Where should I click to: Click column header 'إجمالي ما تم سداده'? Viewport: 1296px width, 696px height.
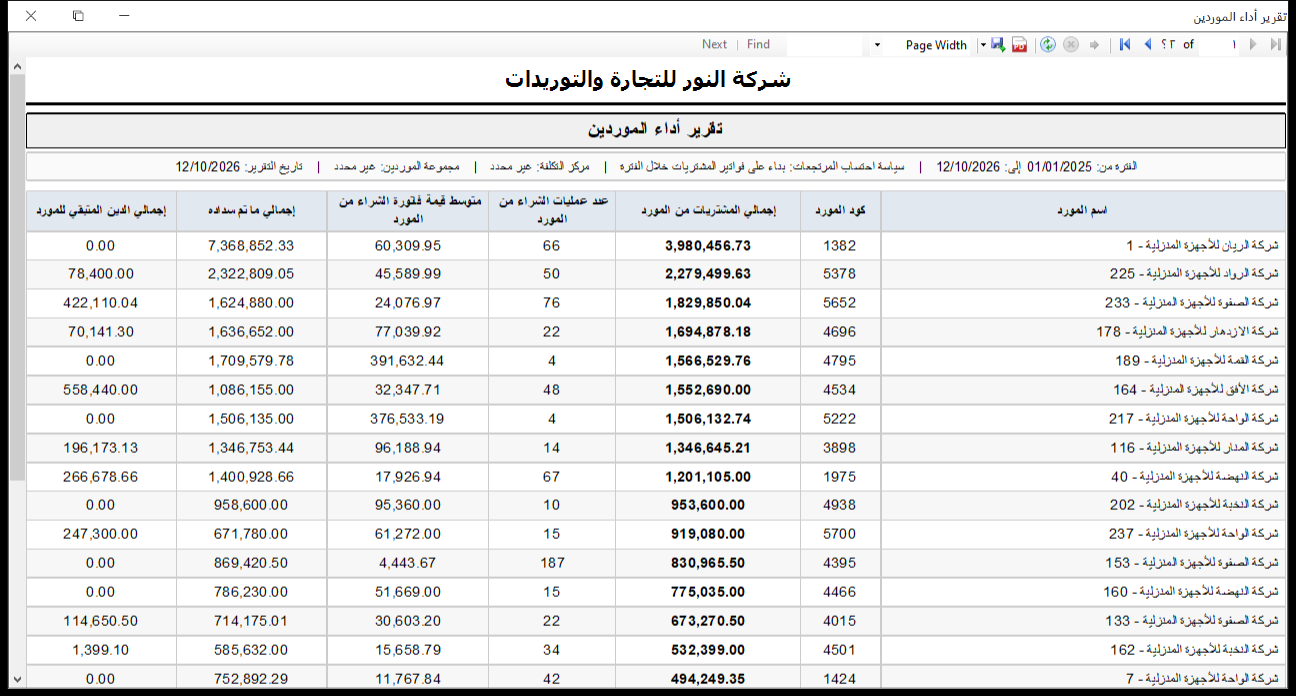pos(251,211)
